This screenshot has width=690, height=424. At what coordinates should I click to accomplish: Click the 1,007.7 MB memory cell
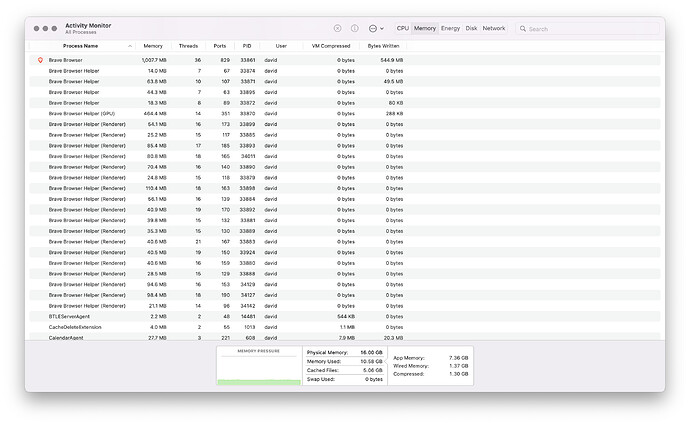click(154, 60)
